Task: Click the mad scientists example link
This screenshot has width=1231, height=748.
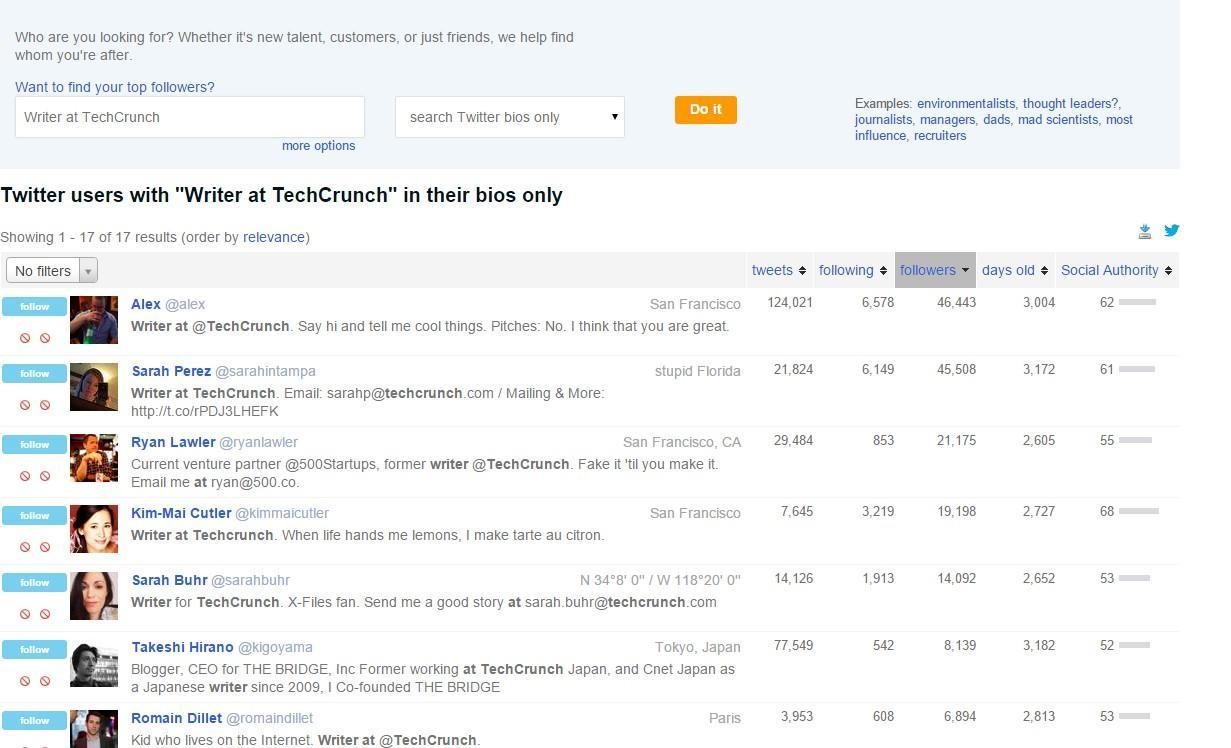Action: [1058, 120]
